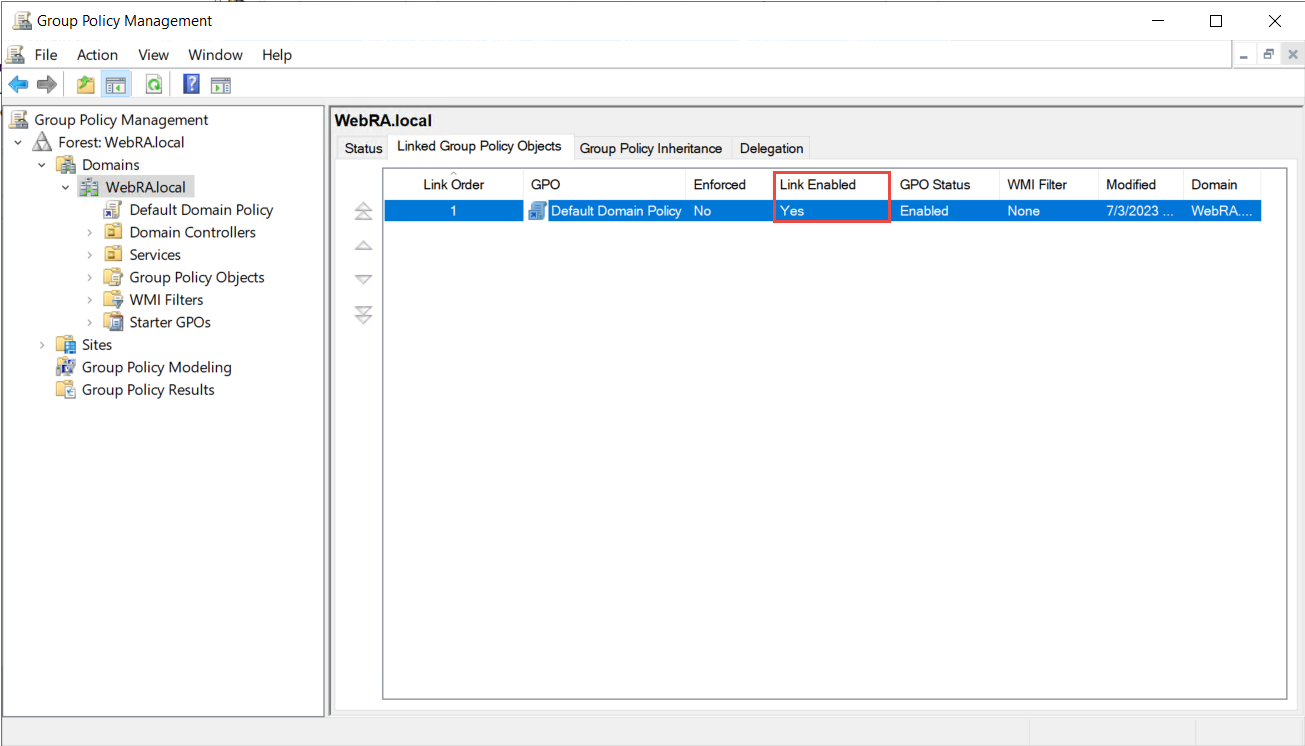
Task: Move link to bottom with double-down arrow
Action: tap(364, 315)
